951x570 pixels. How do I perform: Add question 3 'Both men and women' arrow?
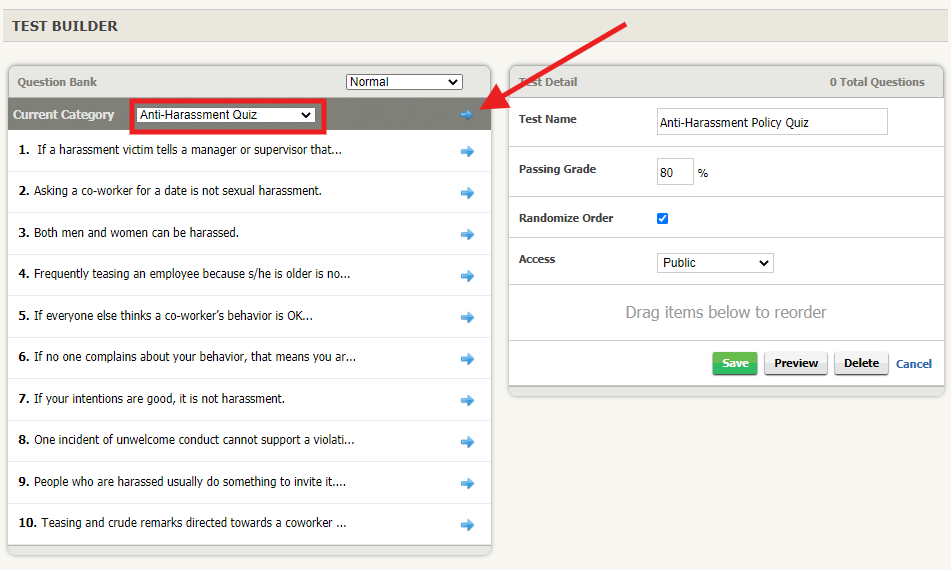coord(467,234)
